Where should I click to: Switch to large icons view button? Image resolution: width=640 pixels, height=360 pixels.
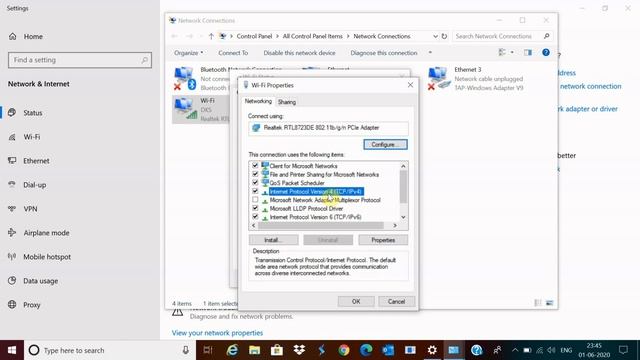point(549,303)
